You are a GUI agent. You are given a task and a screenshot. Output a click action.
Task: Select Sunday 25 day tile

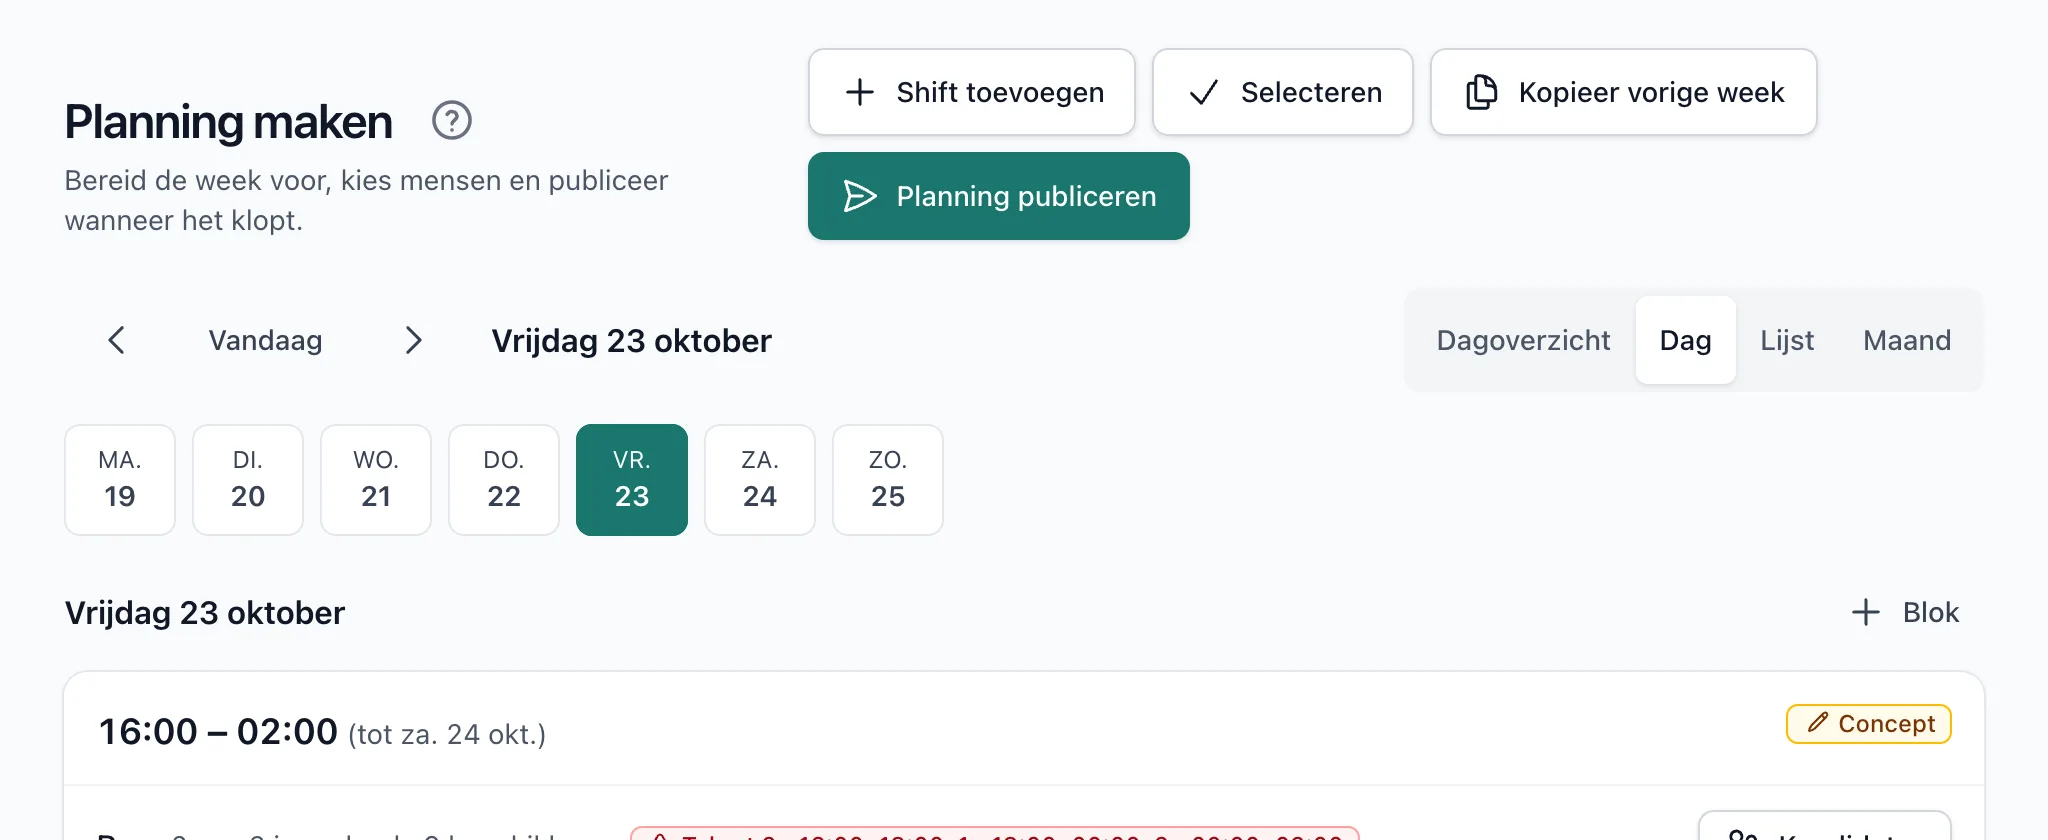[888, 480]
